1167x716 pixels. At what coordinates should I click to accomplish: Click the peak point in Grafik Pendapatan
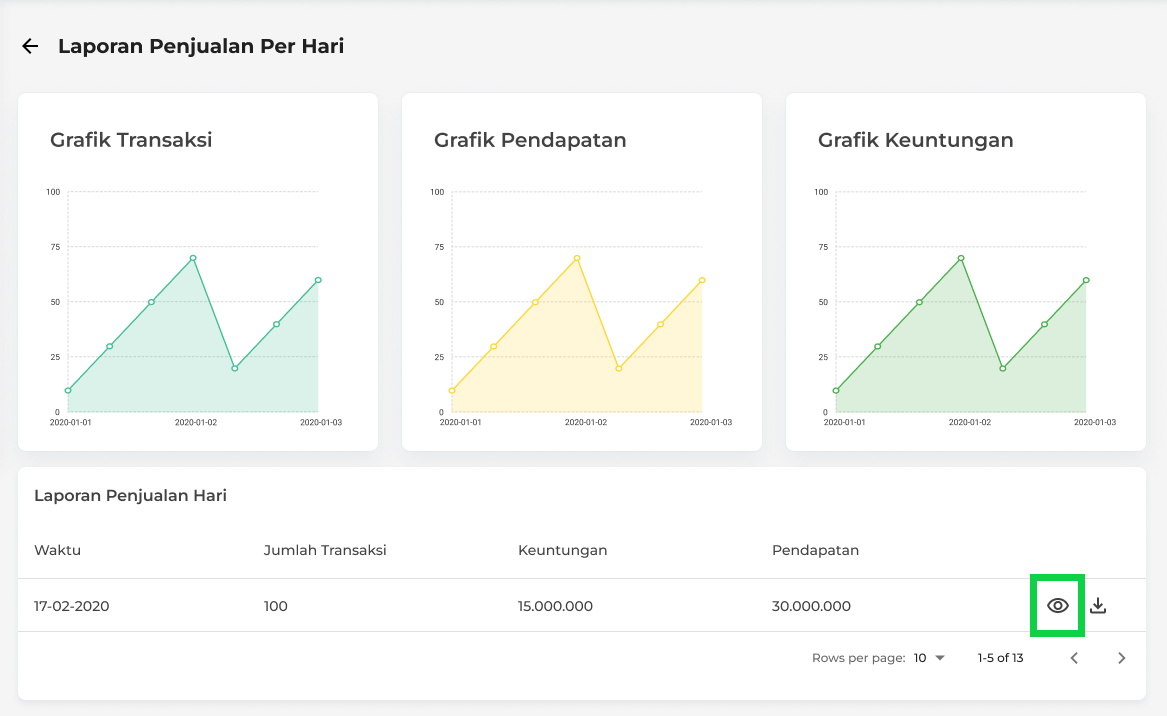(577, 258)
